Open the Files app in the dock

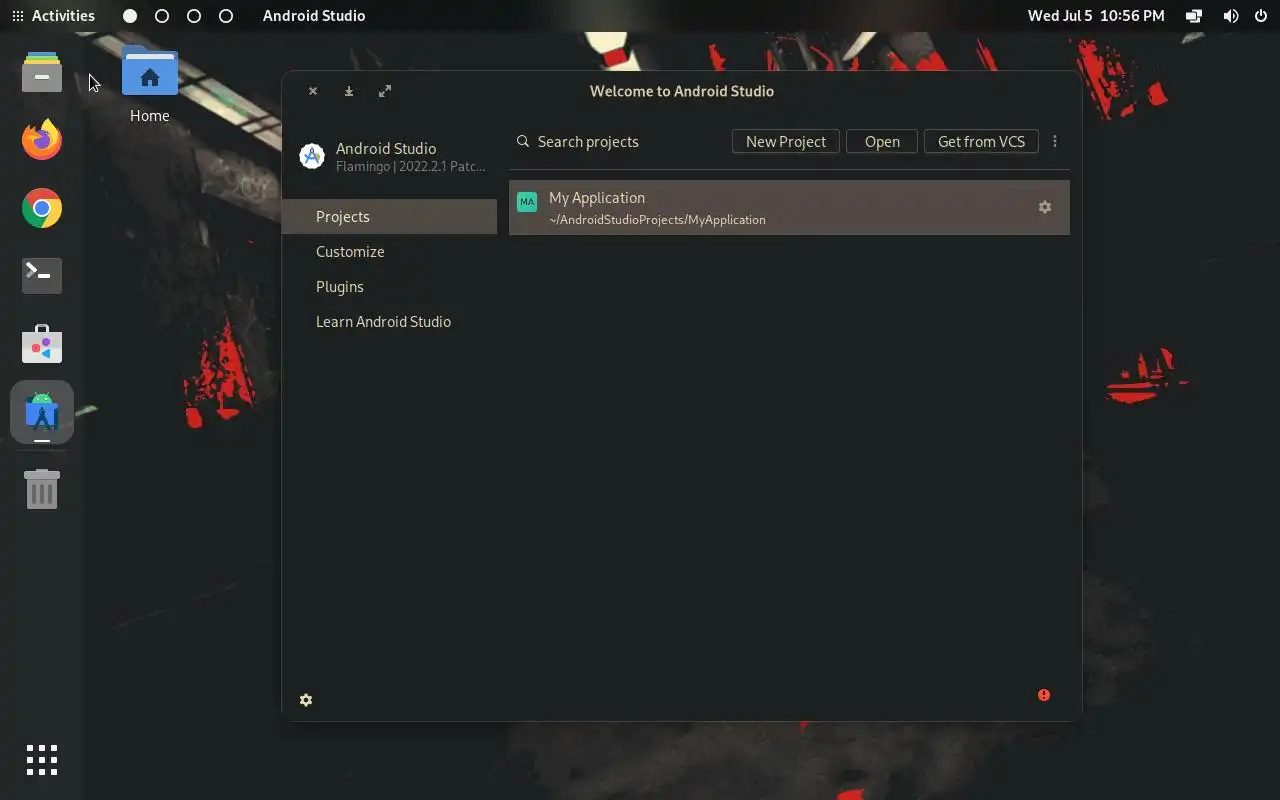point(42,71)
